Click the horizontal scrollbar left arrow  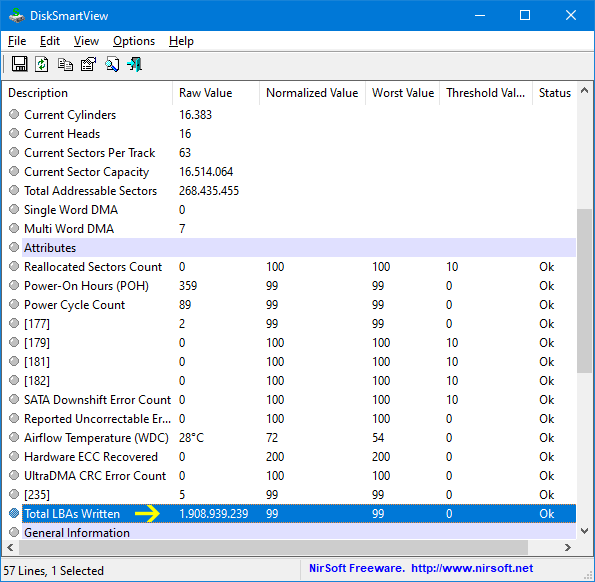point(10,547)
